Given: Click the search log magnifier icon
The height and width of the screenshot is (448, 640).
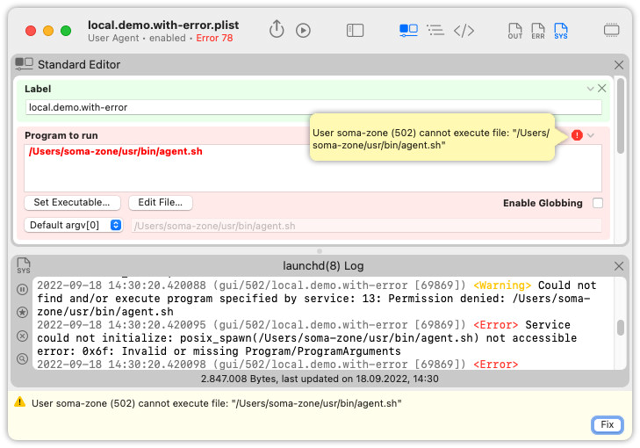Looking at the screenshot, I should pyautogui.click(x=22, y=359).
